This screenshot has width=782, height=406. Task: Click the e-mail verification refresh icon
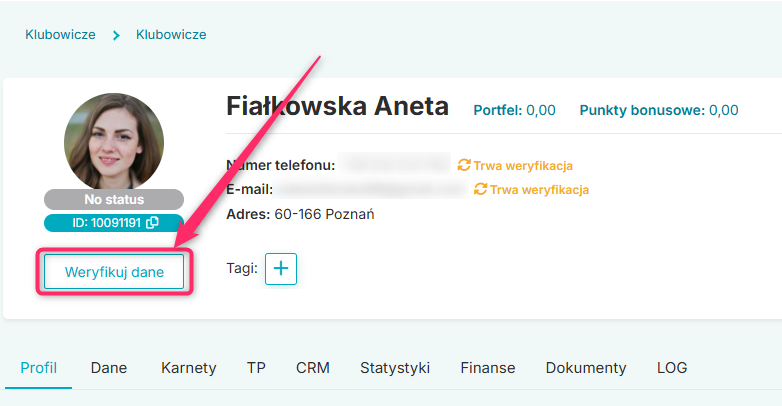tap(480, 189)
